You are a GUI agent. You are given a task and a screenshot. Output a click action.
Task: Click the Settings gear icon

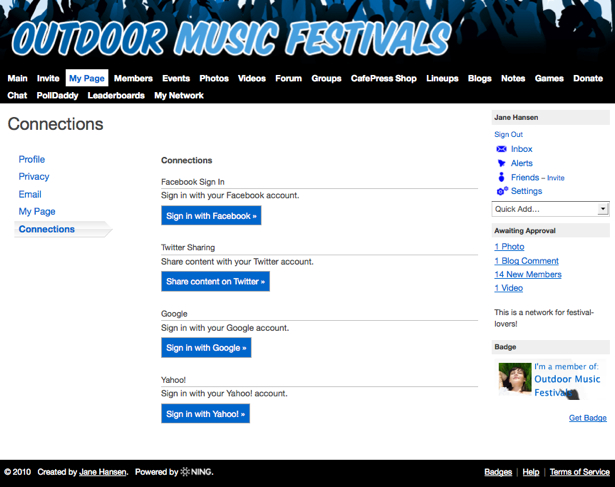(x=502, y=191)
